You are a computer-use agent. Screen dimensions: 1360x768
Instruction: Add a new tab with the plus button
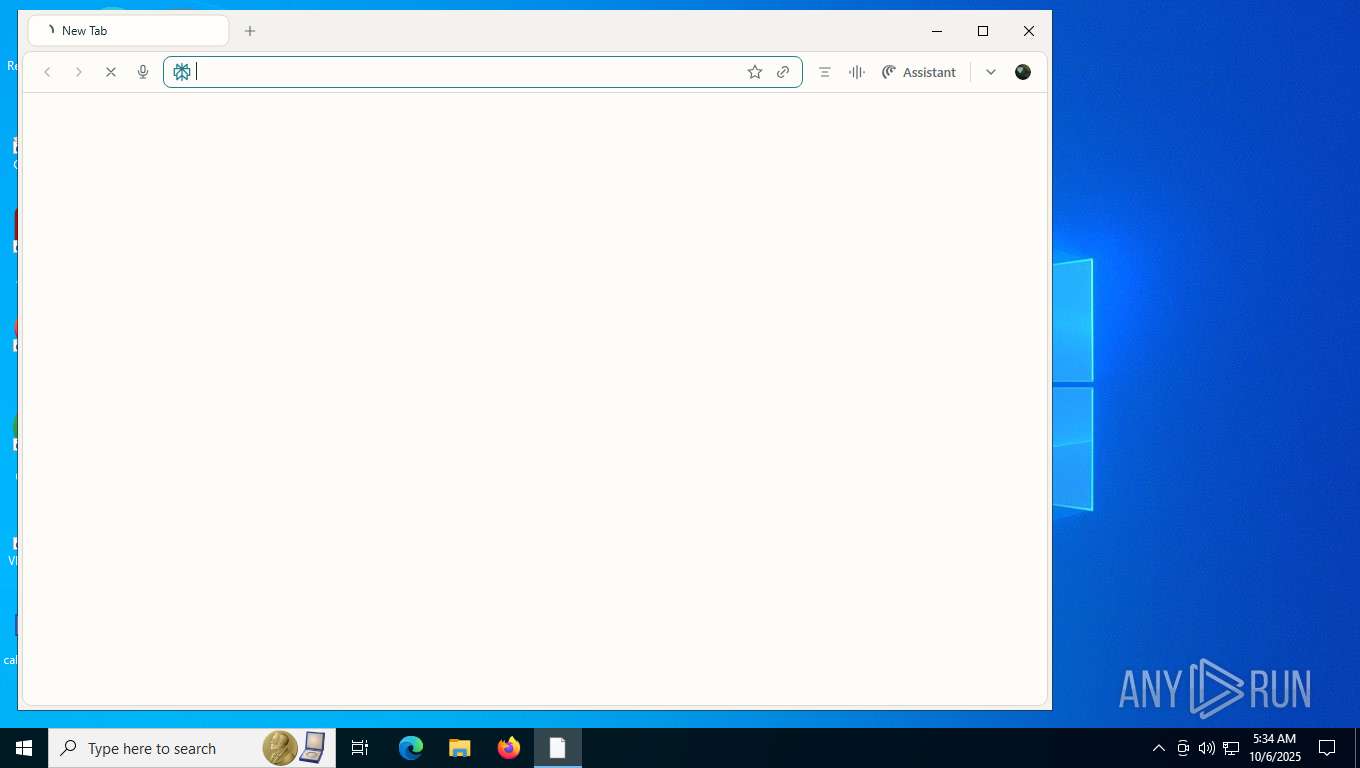[x=250, y=31]
